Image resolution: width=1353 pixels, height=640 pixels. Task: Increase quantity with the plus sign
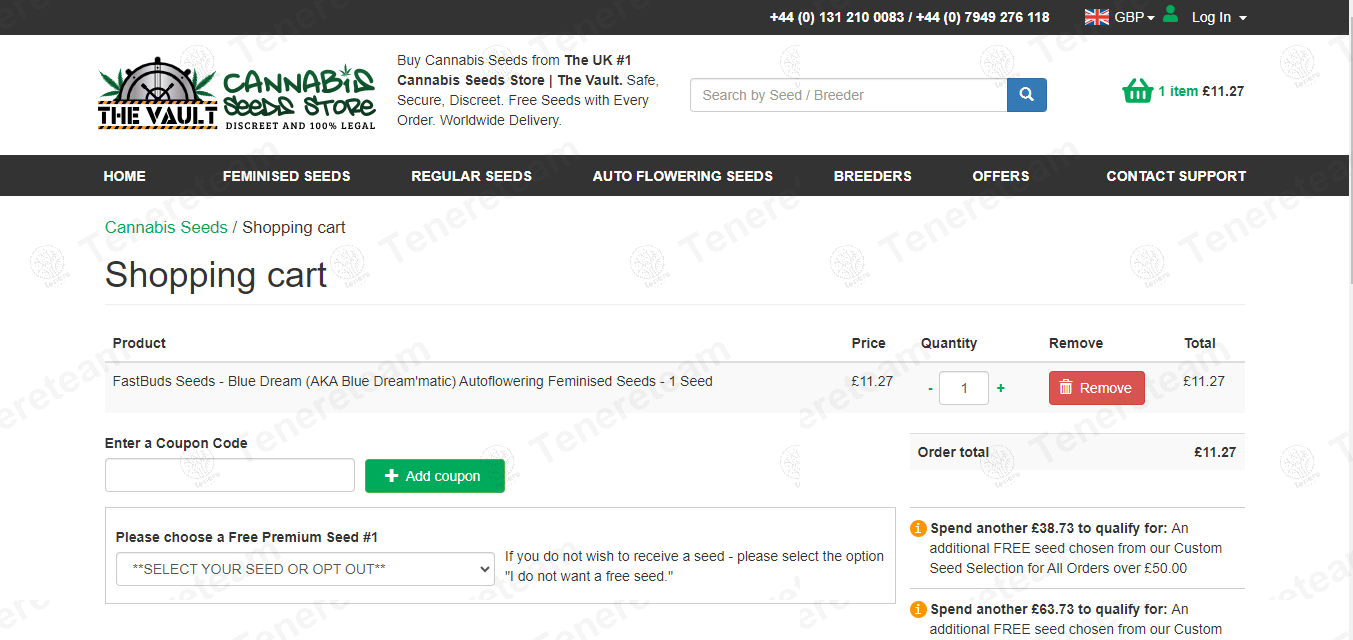click(1000, 388)
